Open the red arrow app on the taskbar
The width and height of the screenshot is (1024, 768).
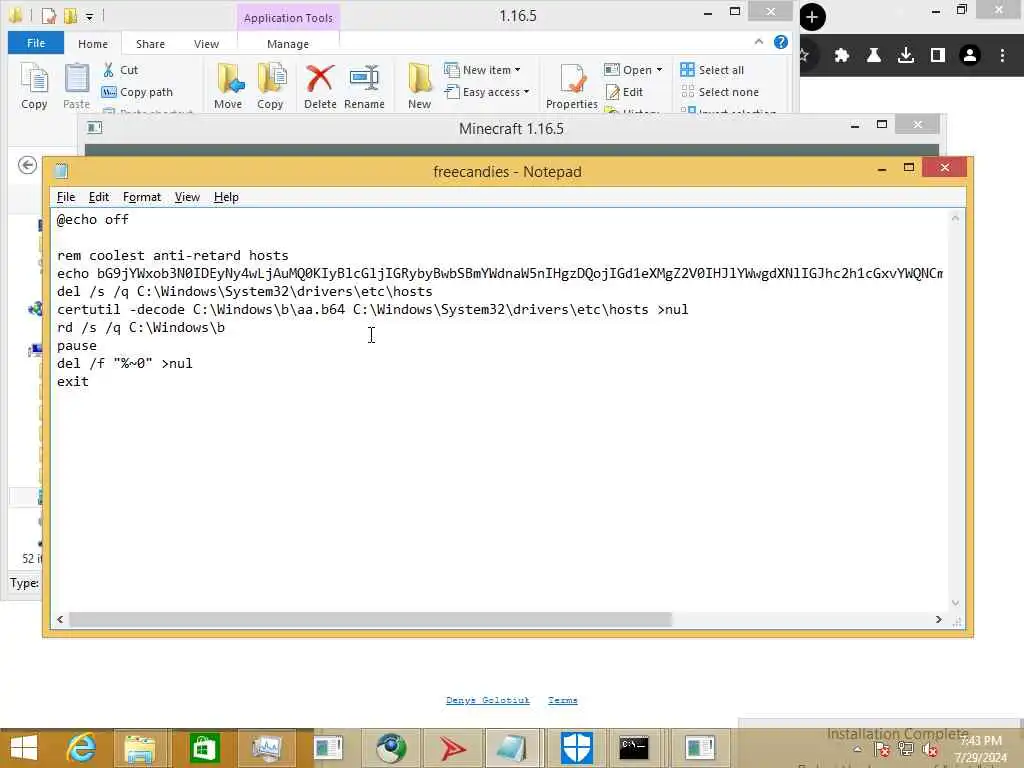(x=453, y=748)
